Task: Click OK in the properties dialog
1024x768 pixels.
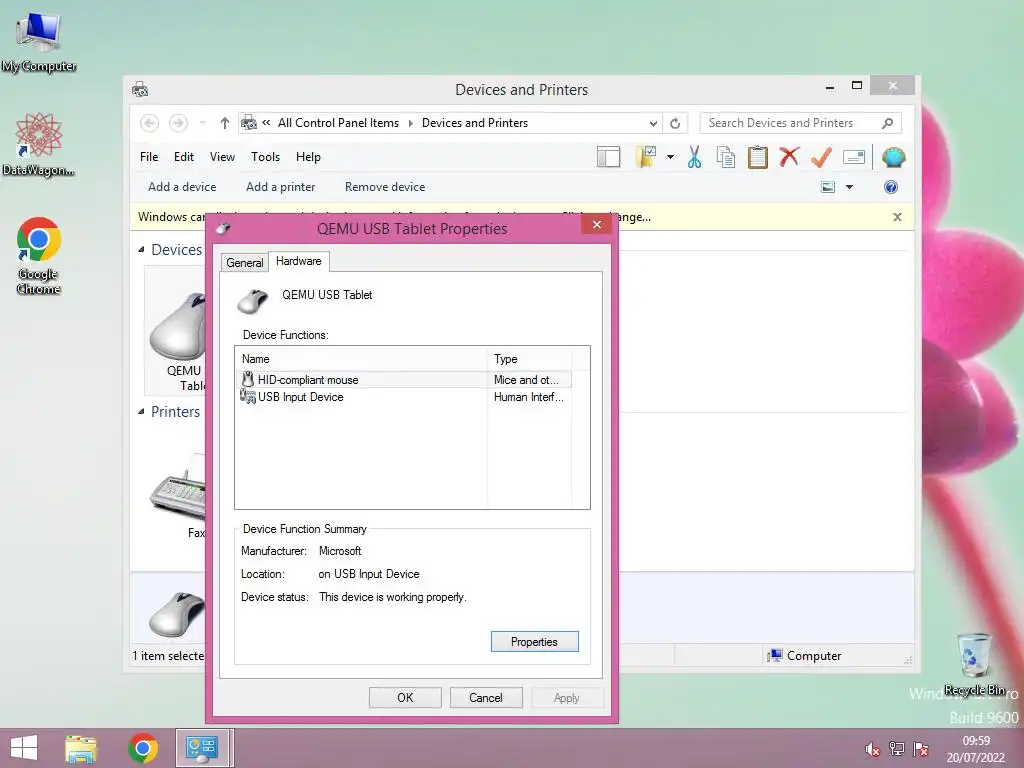Action: coord(405,698)
